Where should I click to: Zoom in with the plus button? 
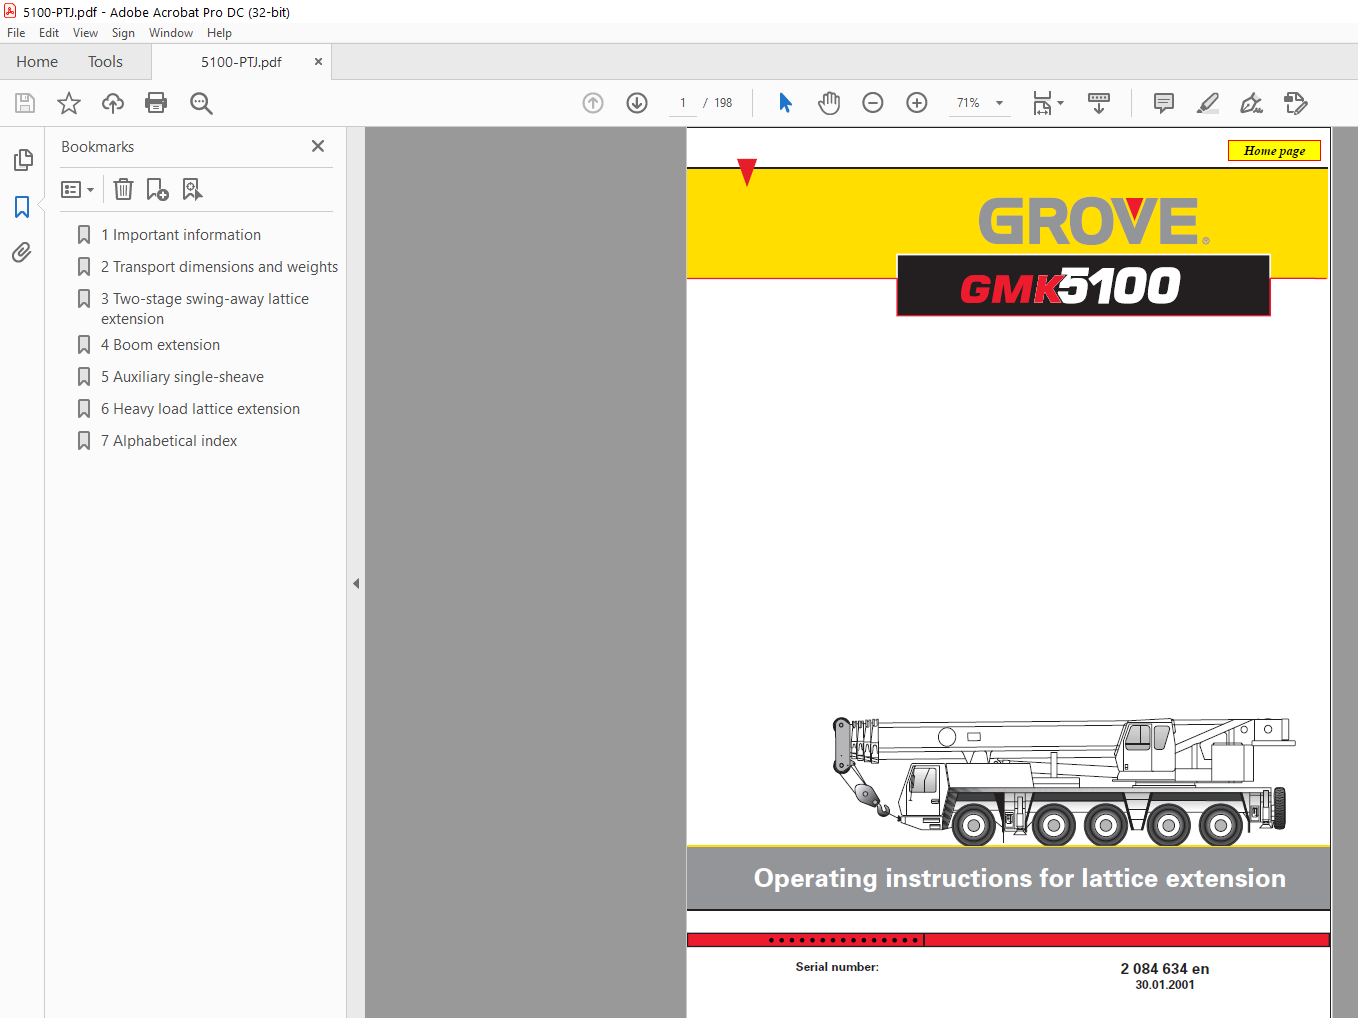(x=917, y=103)
